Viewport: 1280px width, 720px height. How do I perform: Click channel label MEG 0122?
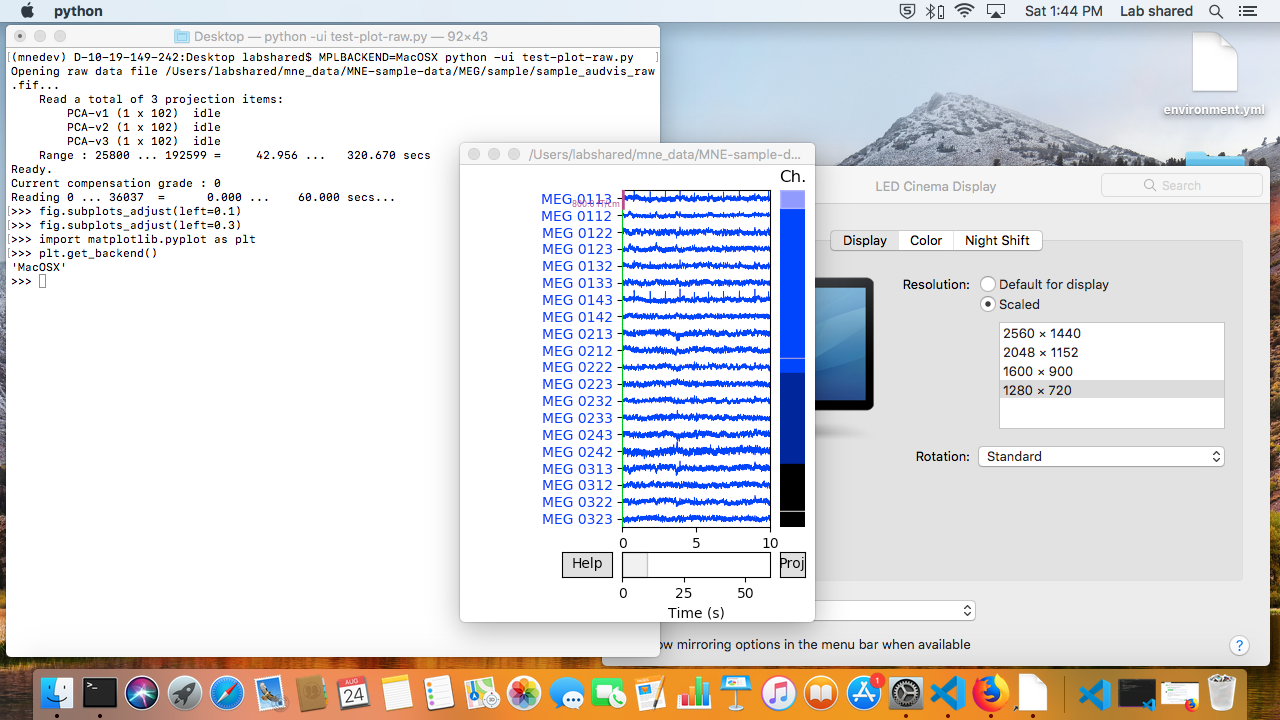tap(576, 233)
